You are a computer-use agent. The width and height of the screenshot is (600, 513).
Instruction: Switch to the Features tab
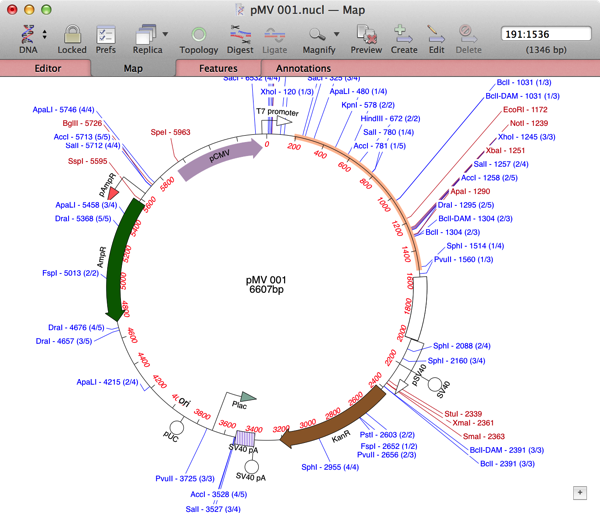[217, 68]
